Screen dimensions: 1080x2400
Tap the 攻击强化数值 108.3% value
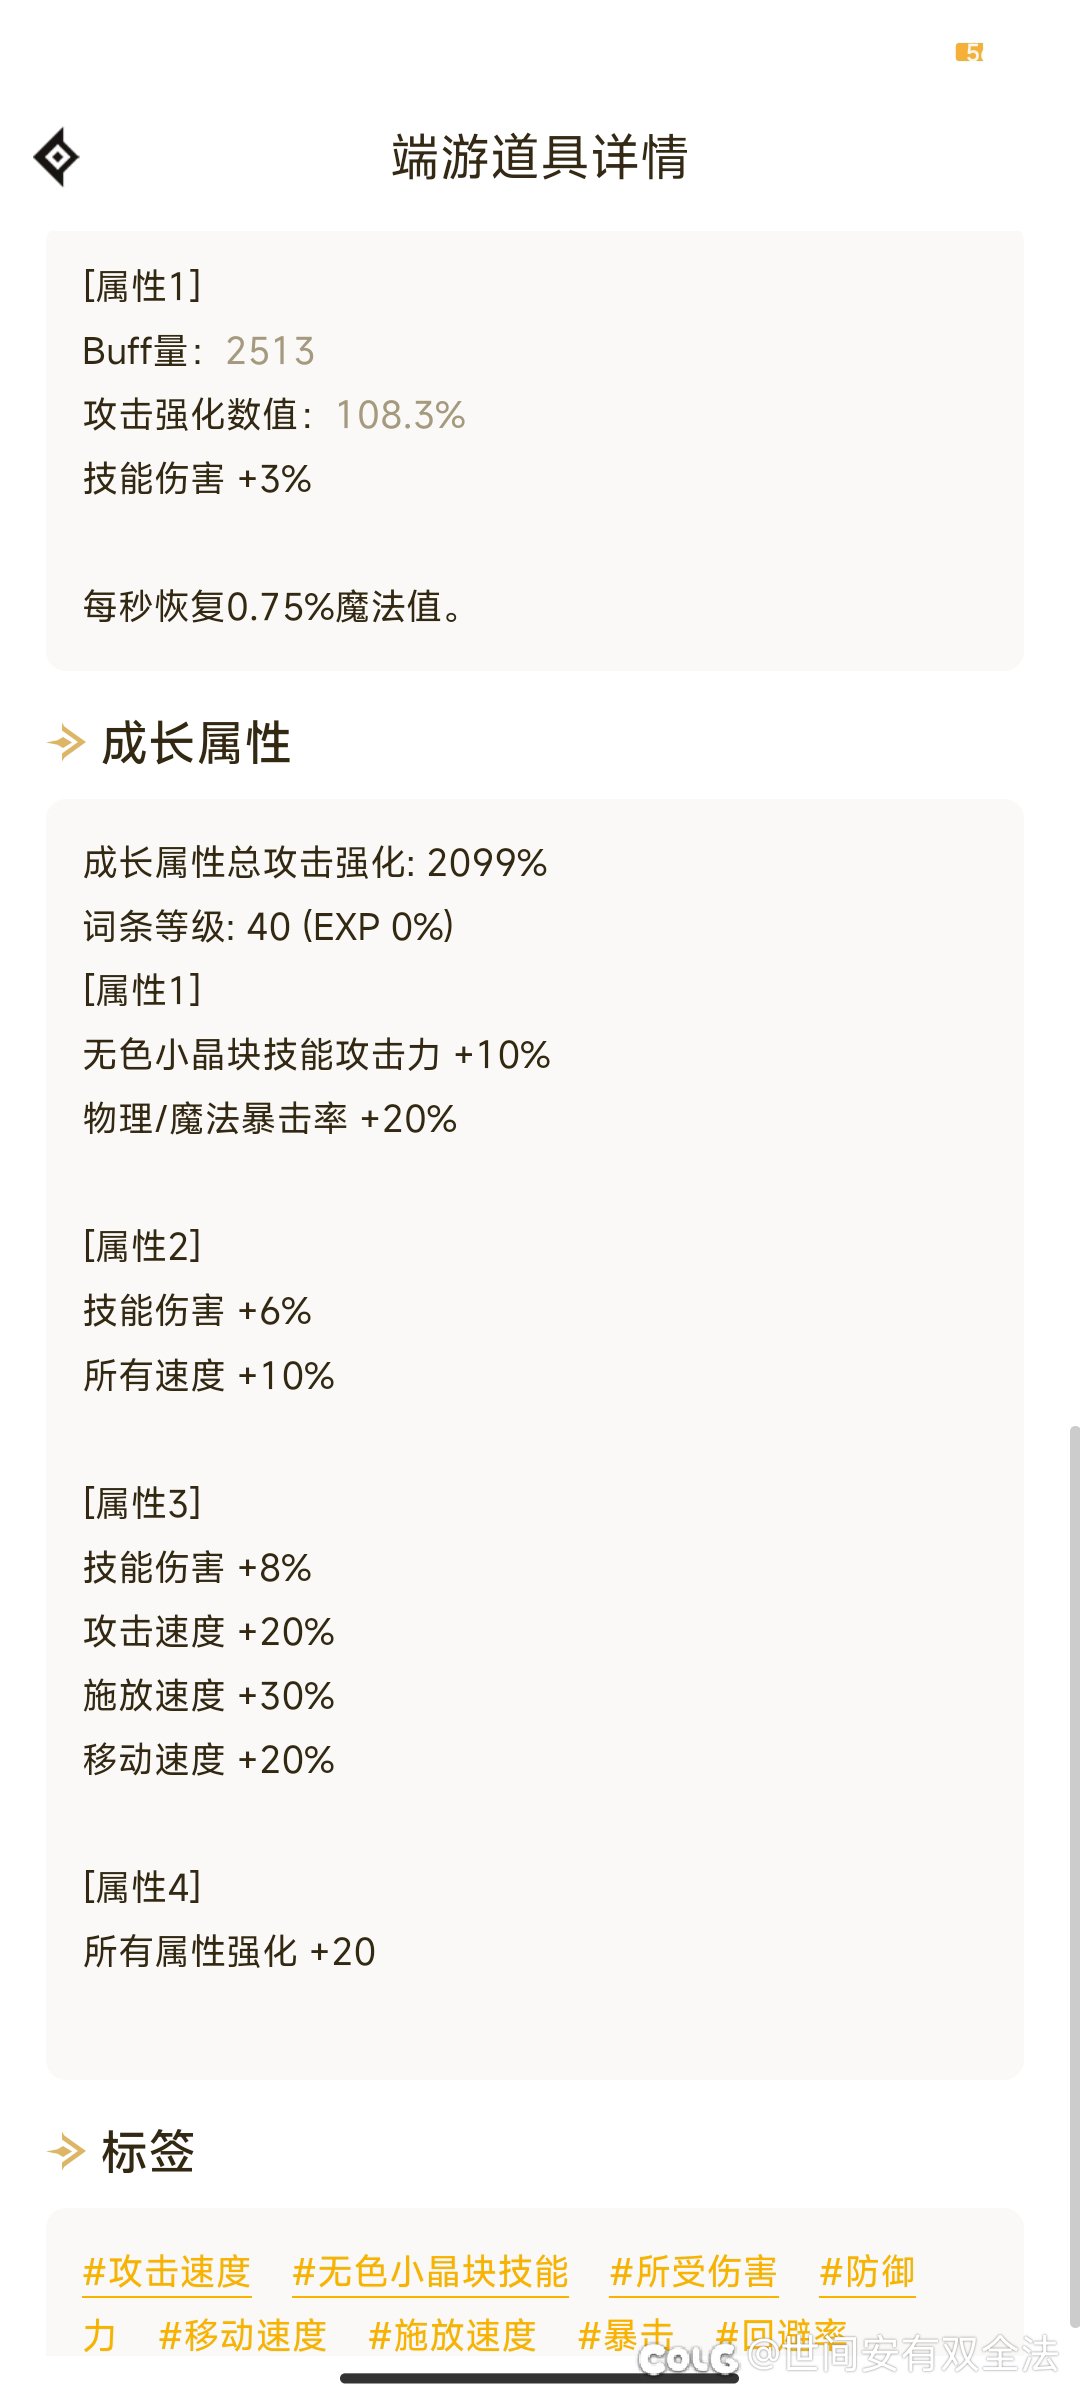(x=400, y=415)
